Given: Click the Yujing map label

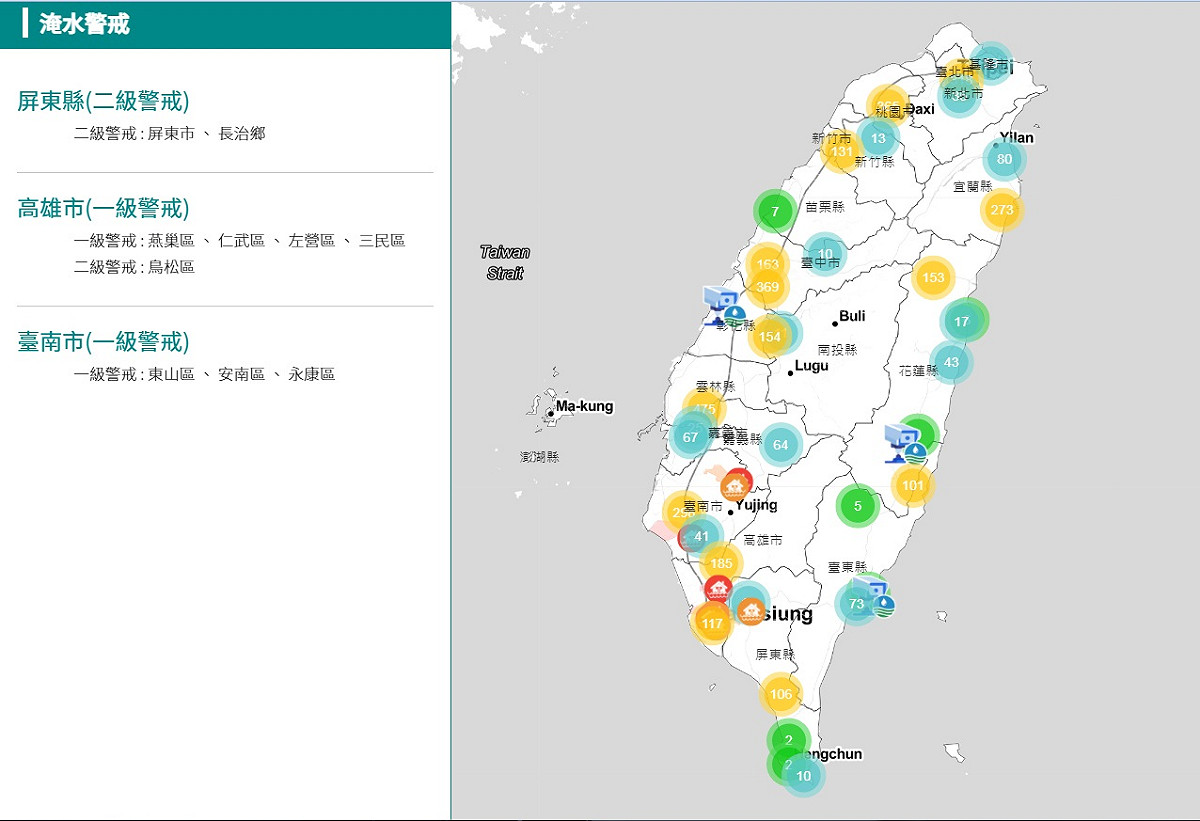Looking at the screenshot, I should pos(757,505).
